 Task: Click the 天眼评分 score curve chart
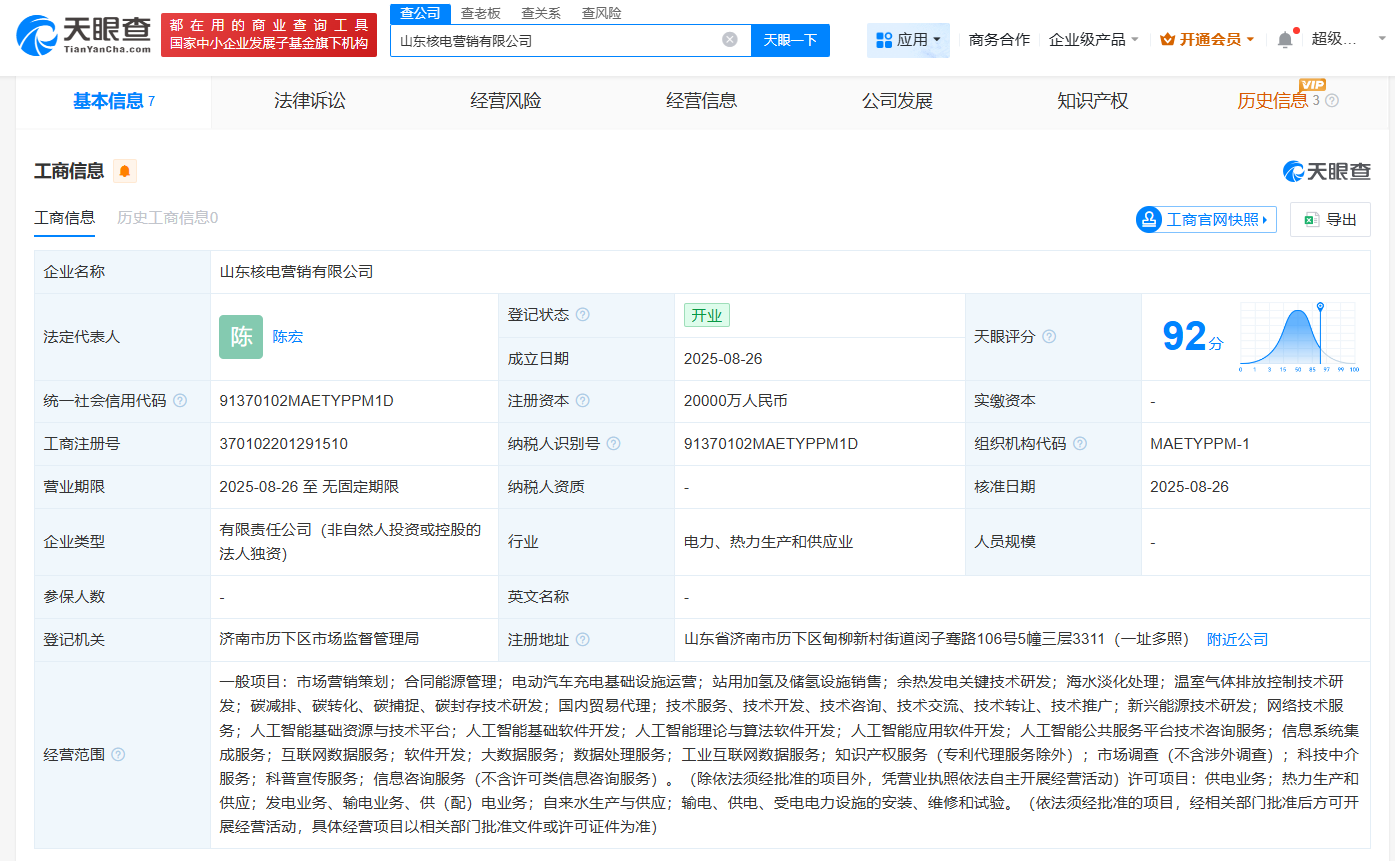tap(1298, 337)
